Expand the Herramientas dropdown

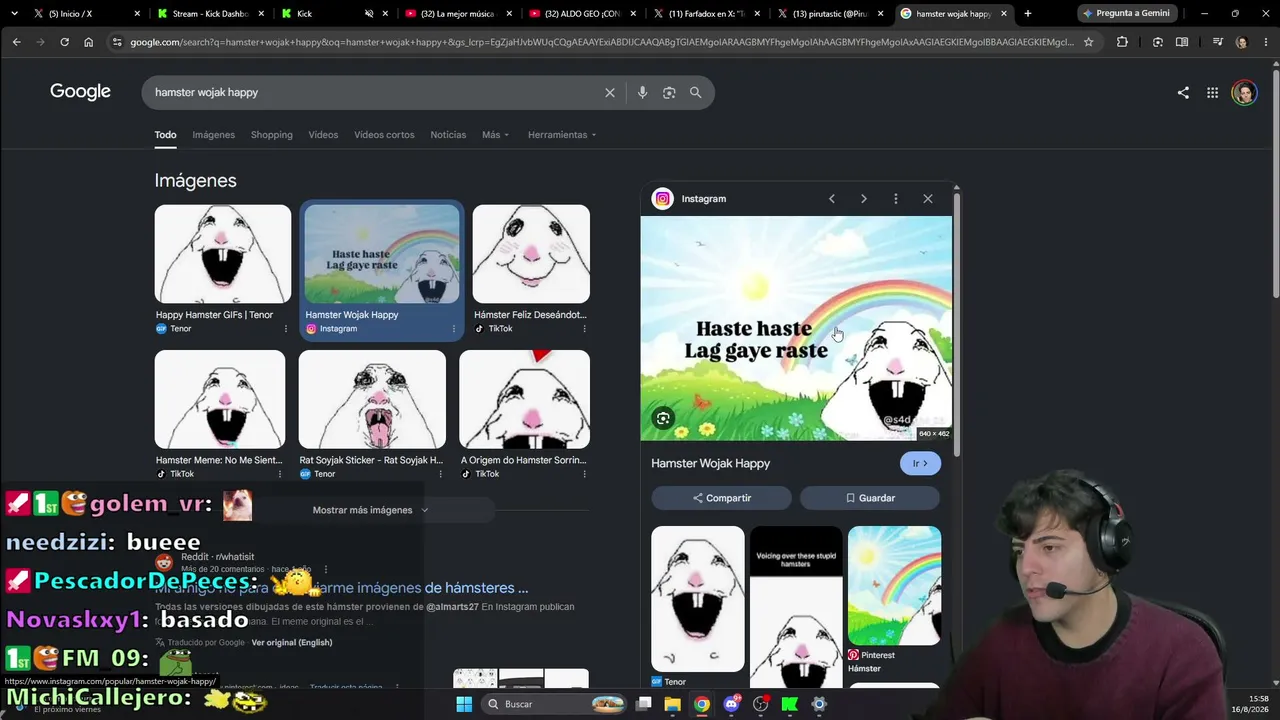(x=562, y=135)
